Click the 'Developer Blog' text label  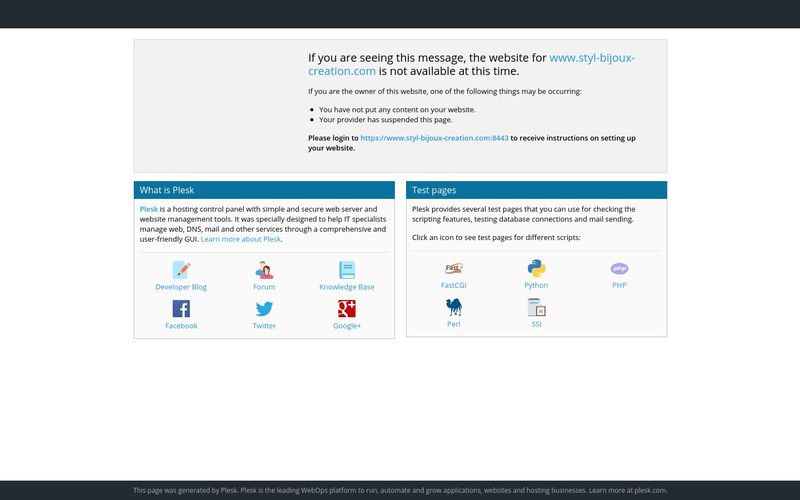(181, 287)
